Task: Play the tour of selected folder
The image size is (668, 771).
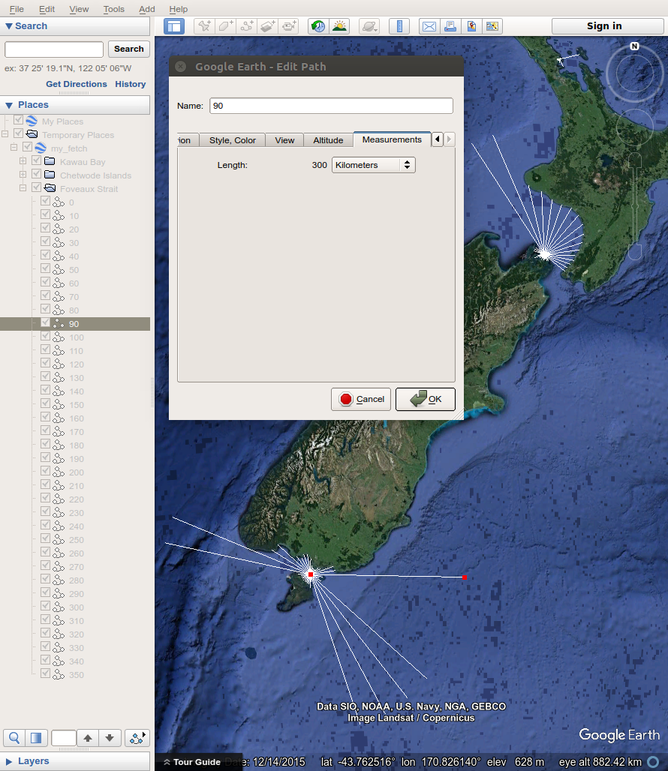Action: [137, 738]
